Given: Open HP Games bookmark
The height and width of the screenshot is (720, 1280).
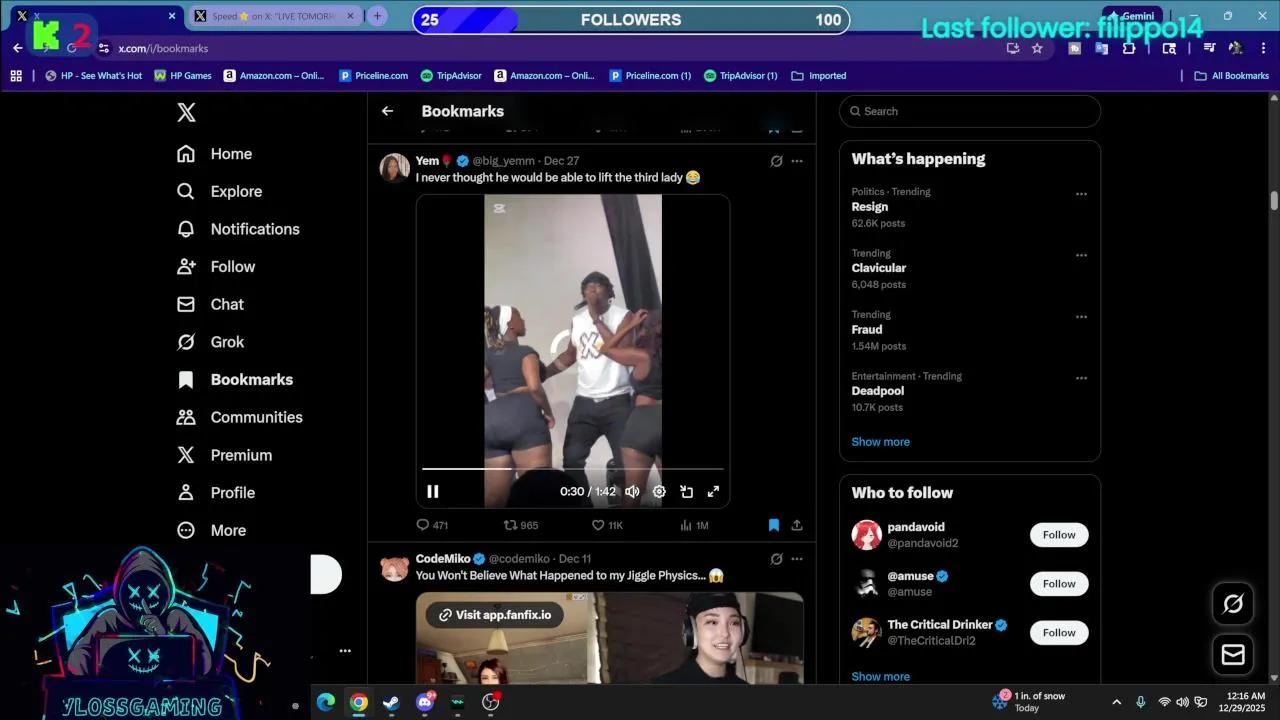Looking at the screenshot, I should [x=183, y=76].
